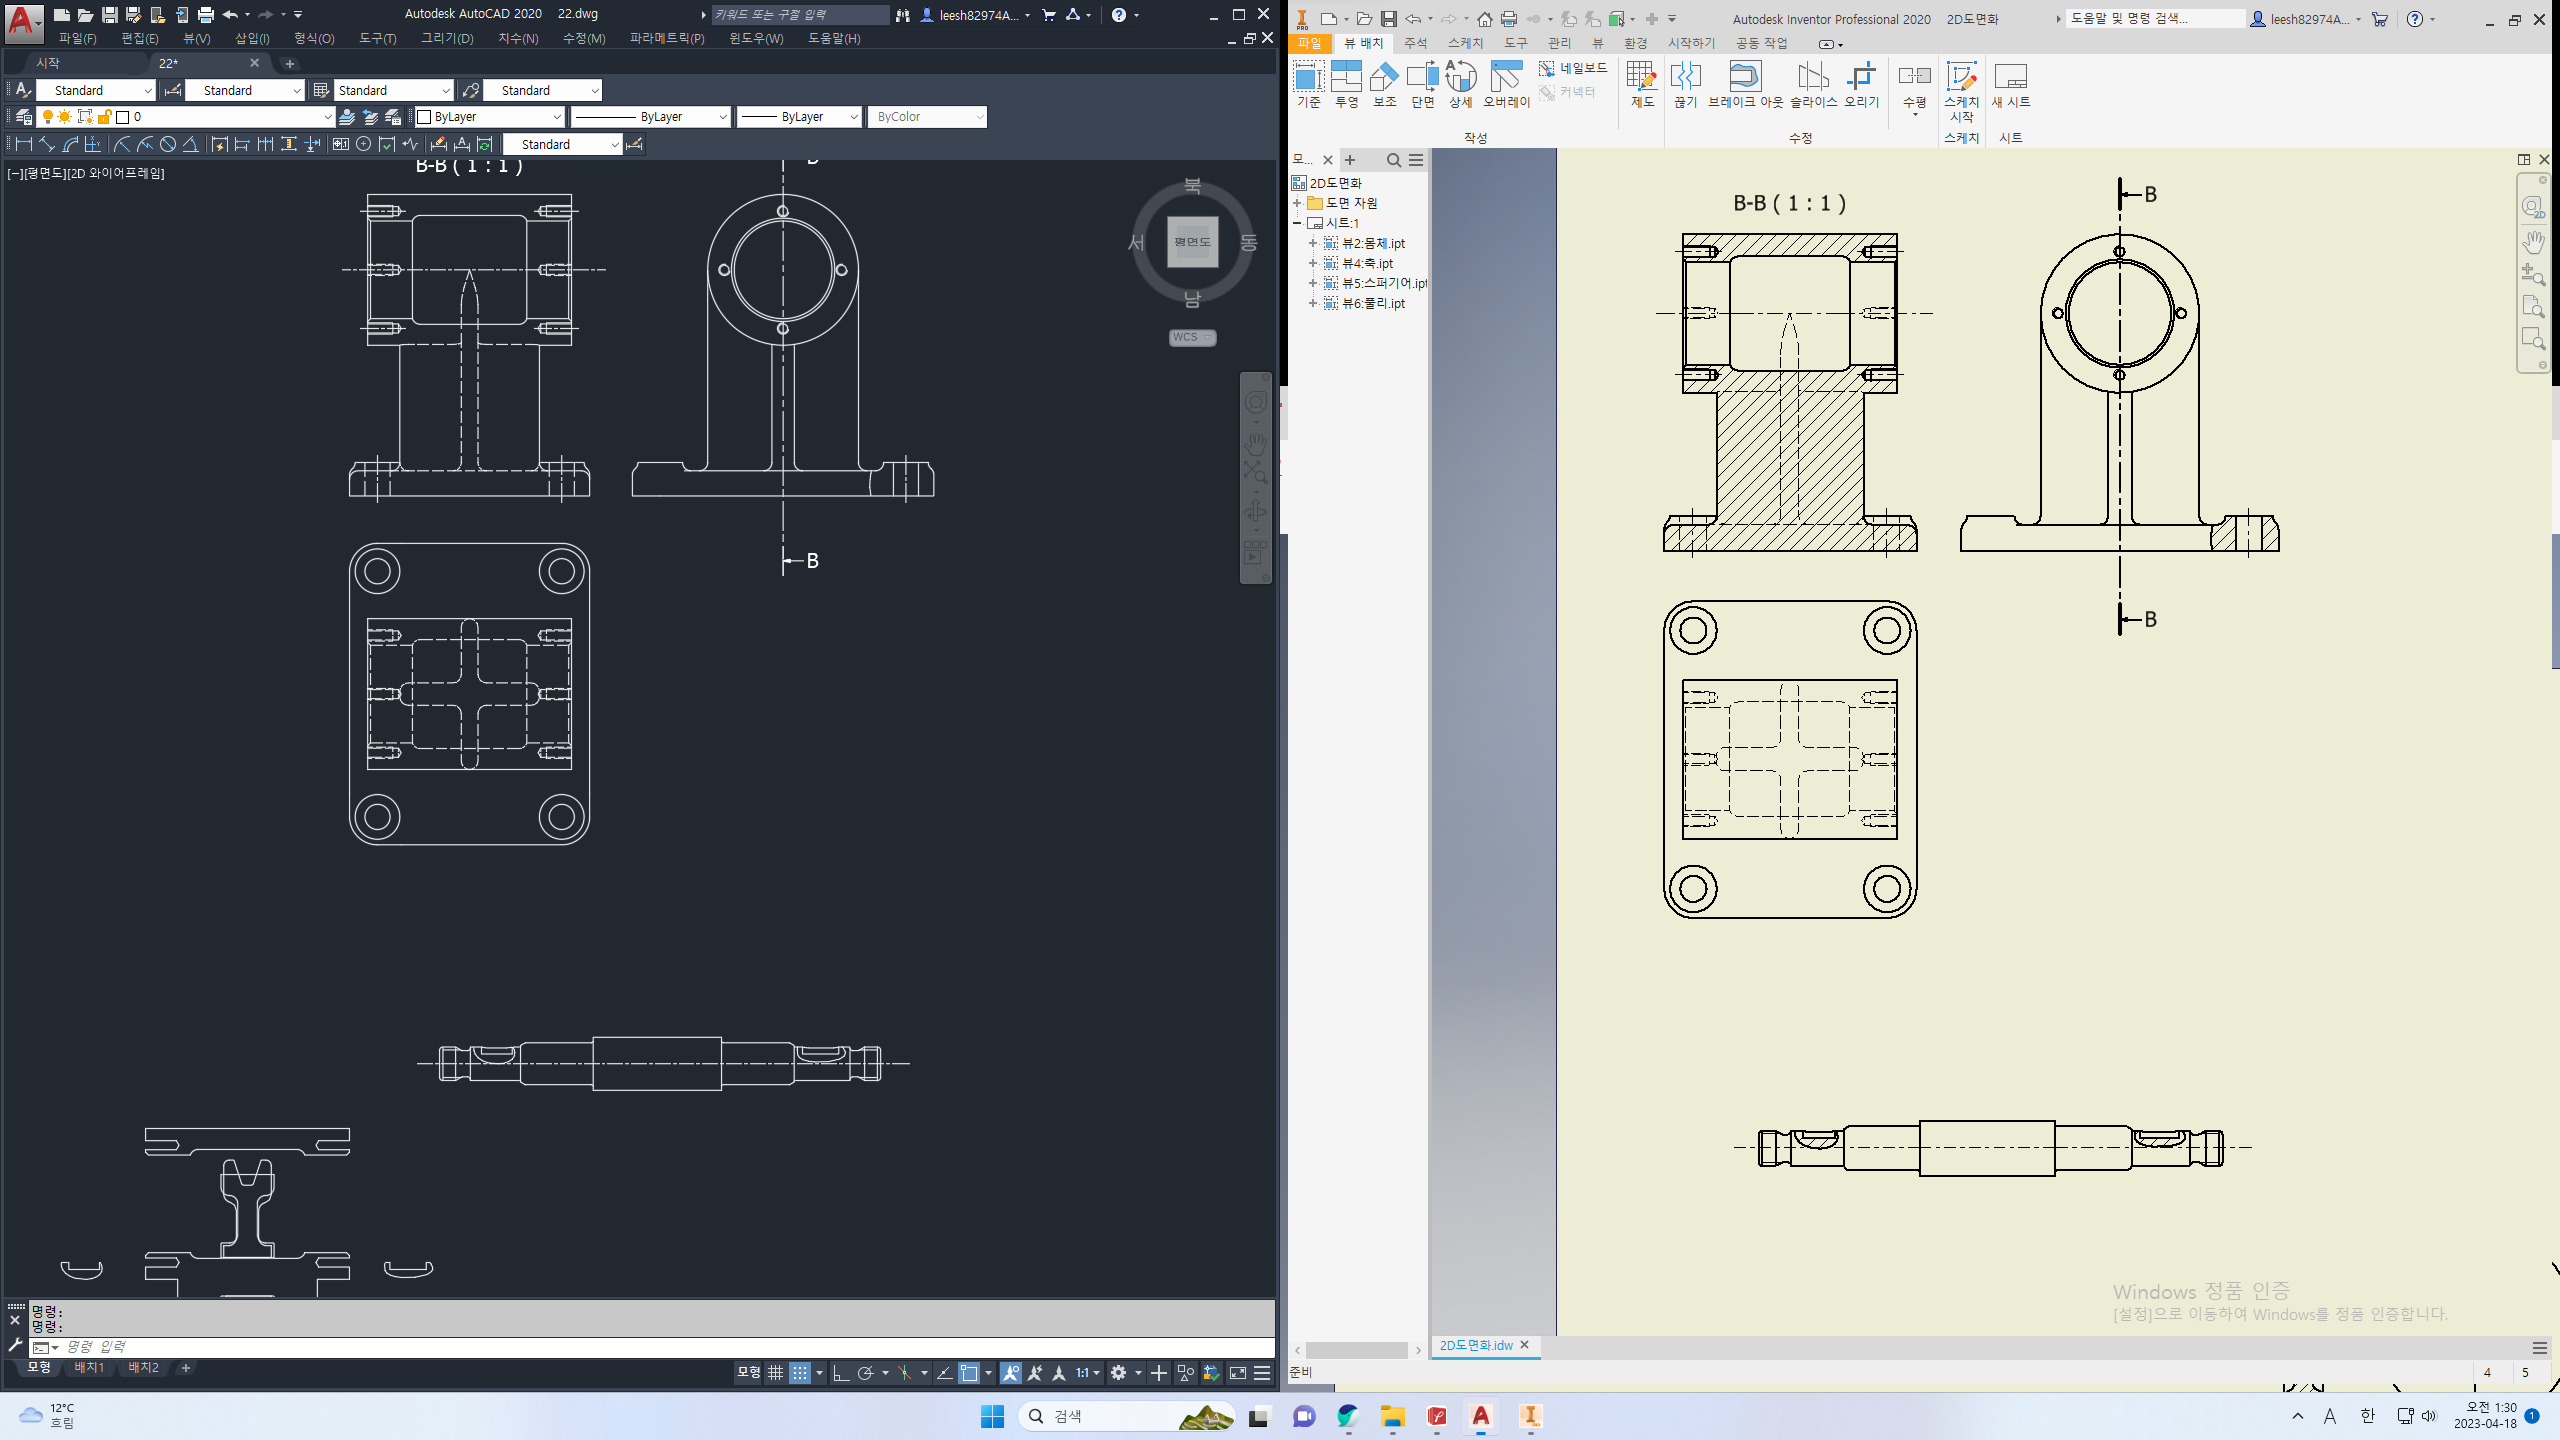Toggle grid display in AutoCAD status bar
The width and height of the screenshot is (2560, 1440).
(775, 1373)
